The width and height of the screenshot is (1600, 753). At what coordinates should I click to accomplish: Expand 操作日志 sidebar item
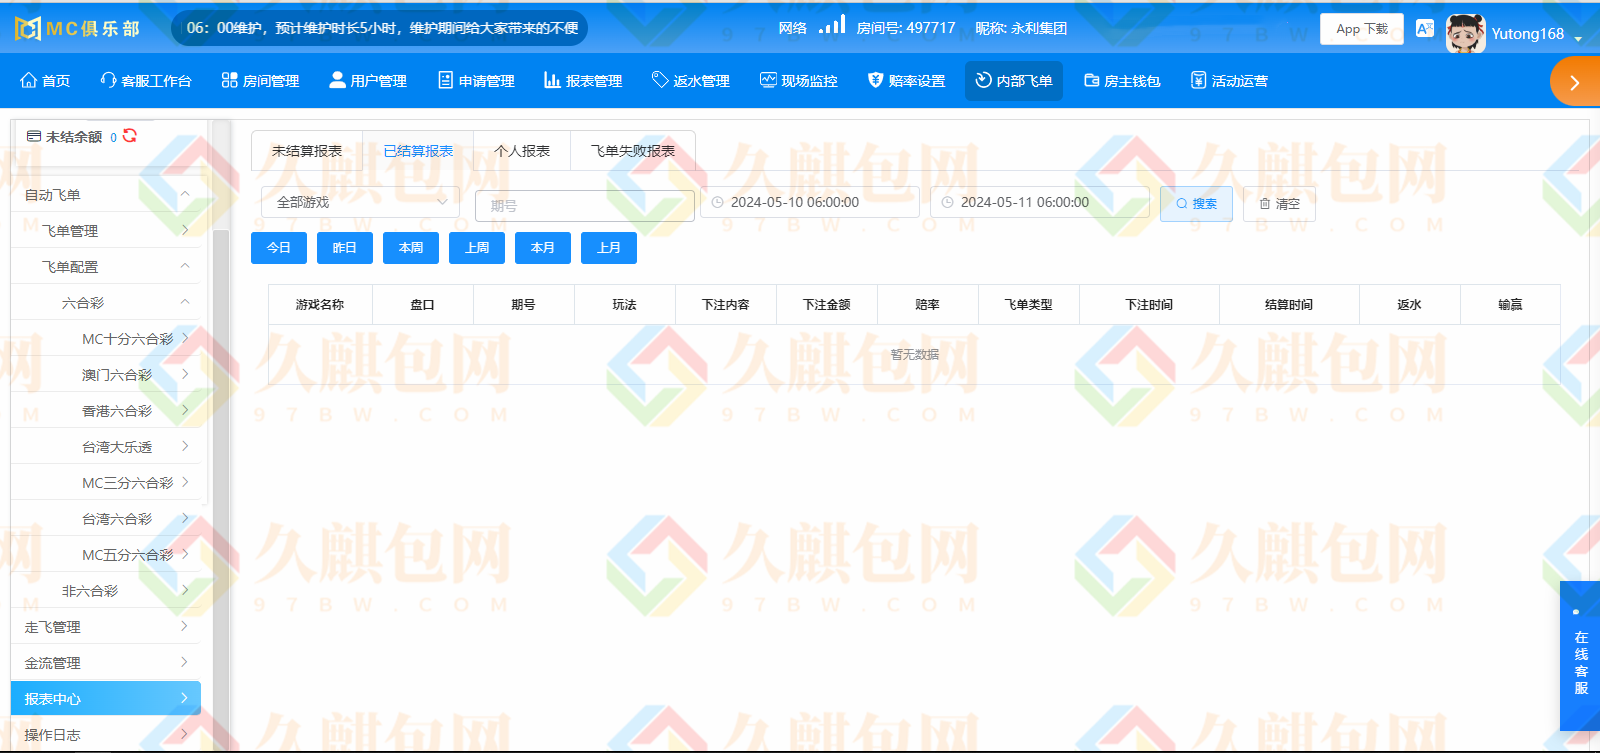(x=106, y=734)
